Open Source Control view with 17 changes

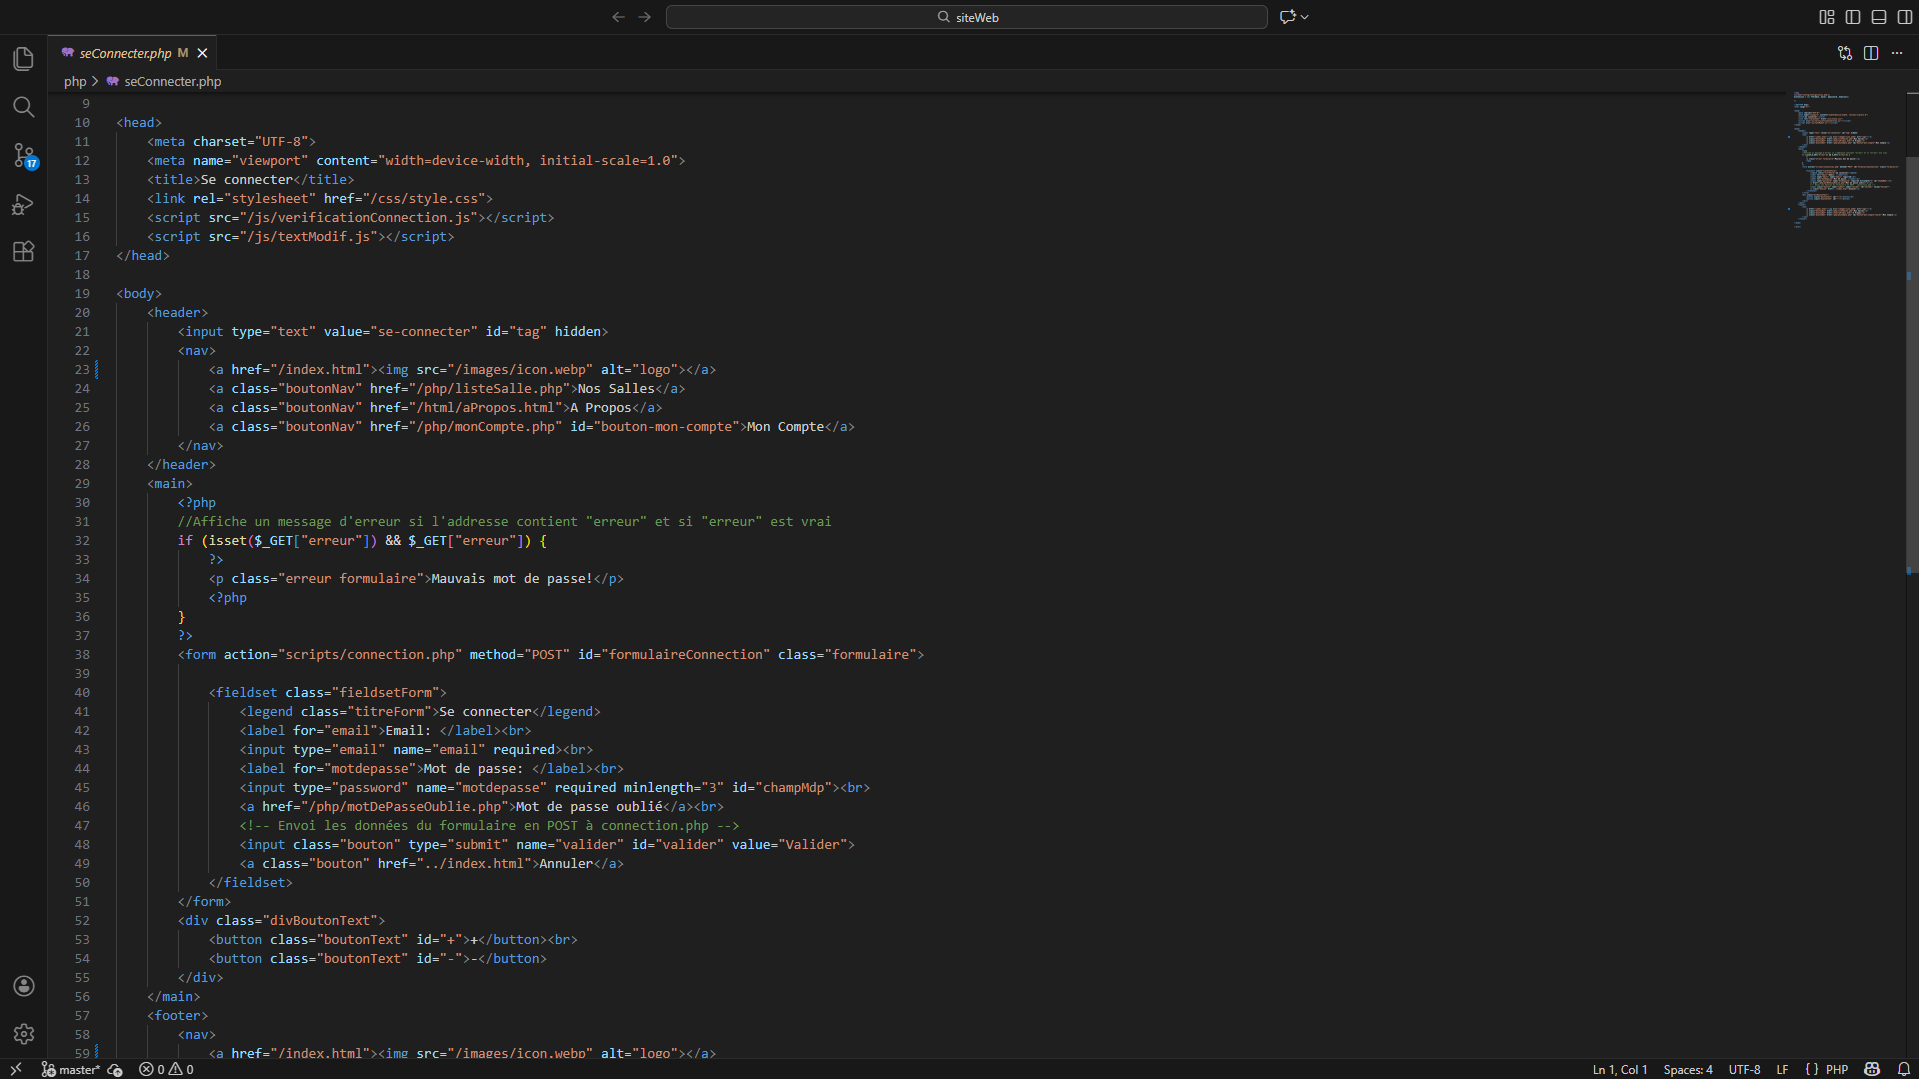click(x=24, y=155)
